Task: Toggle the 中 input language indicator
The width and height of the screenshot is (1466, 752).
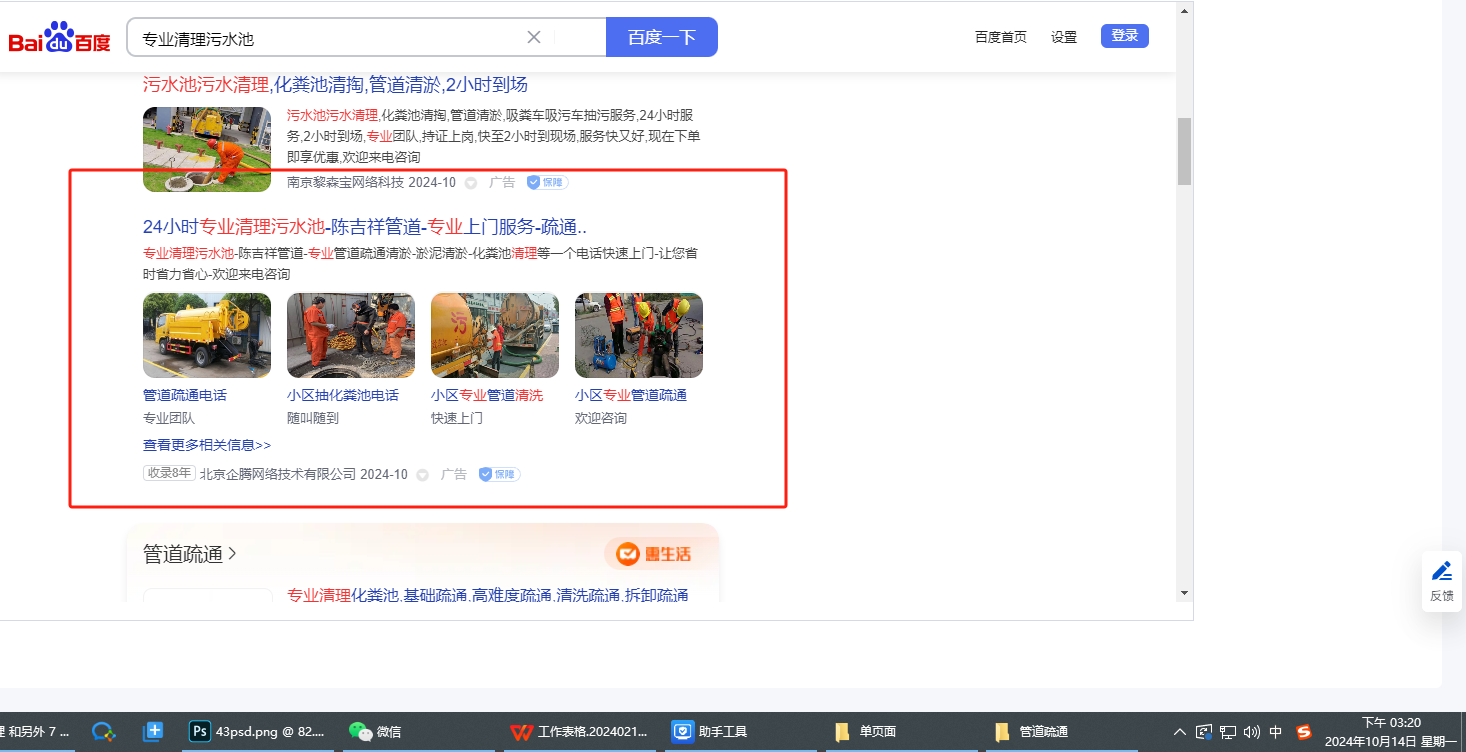Action: [x=1276, y=732]
